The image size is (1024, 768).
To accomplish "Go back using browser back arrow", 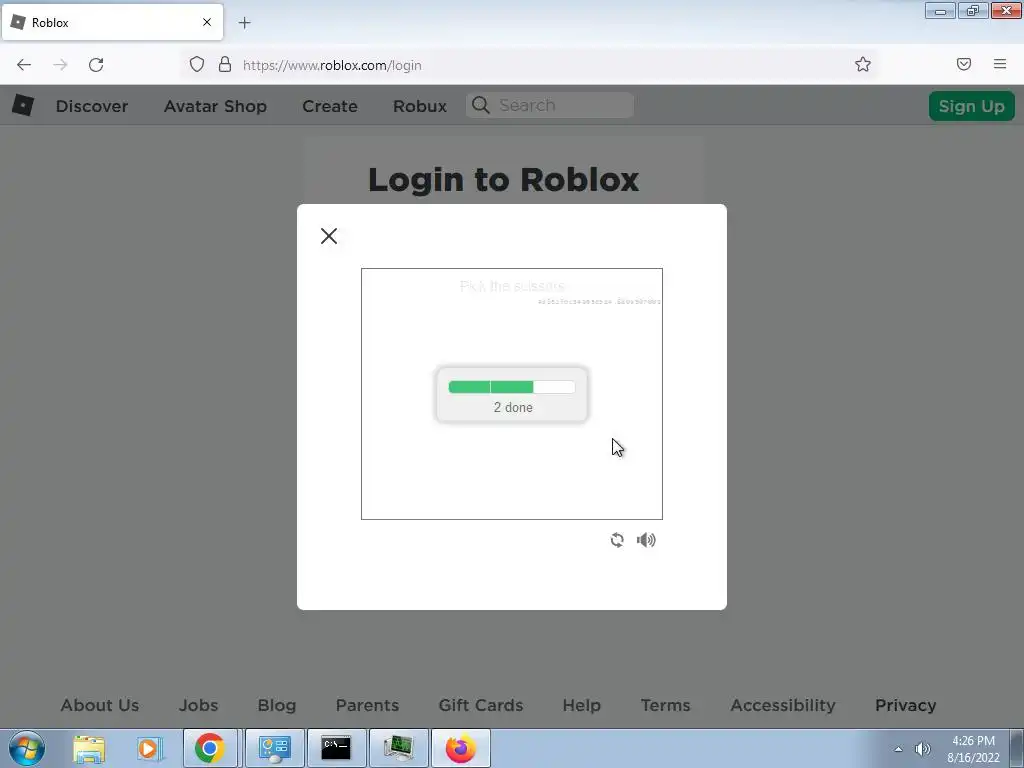I will coord(24,65).
